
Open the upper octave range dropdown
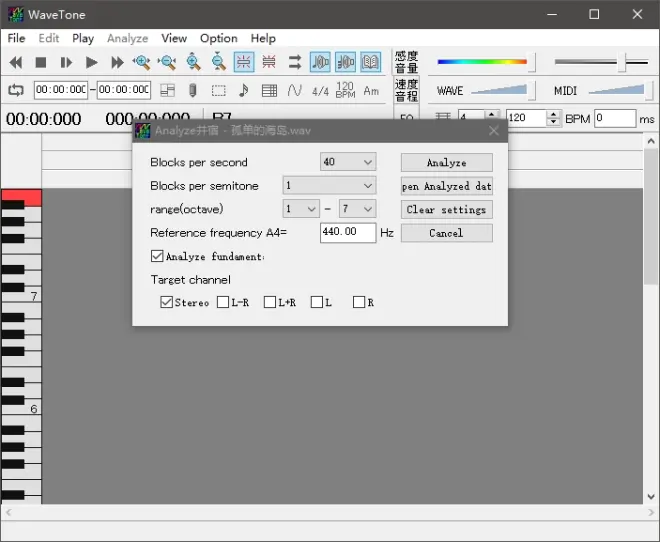click(357, 209)
